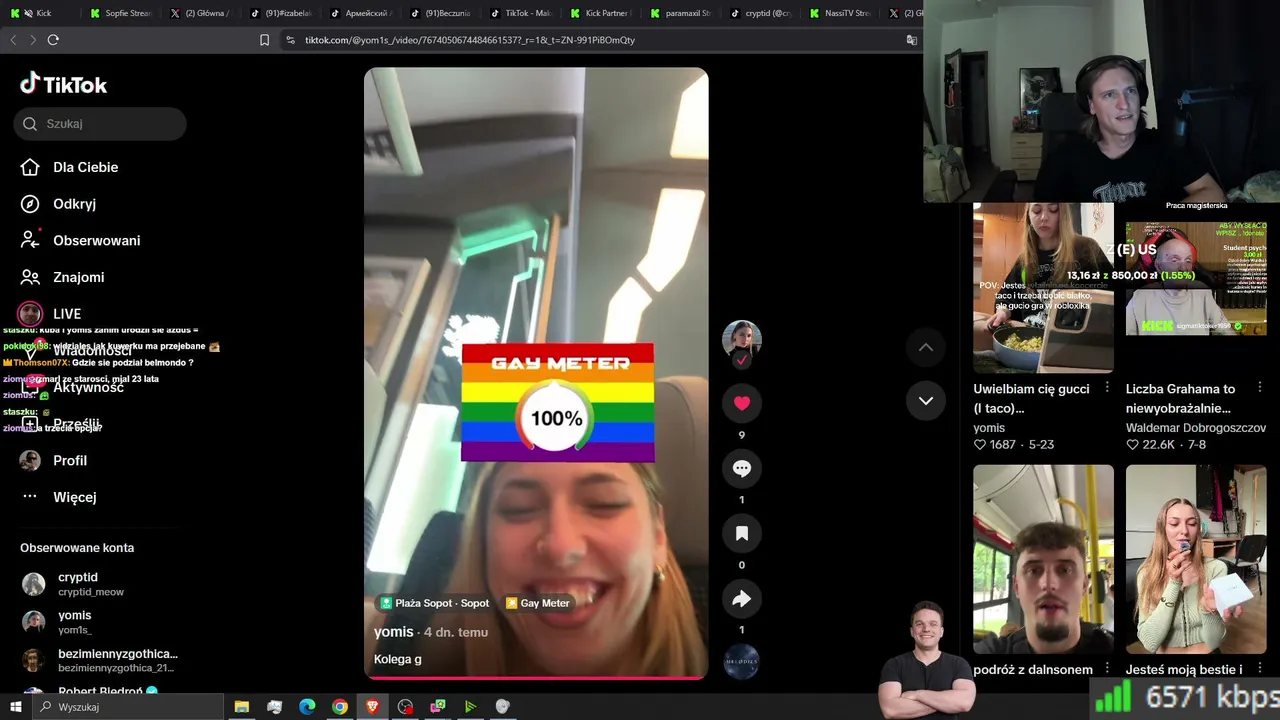Open options for Jesteś moją bestie video
Screen dimensions: 1280x720
1259,669
